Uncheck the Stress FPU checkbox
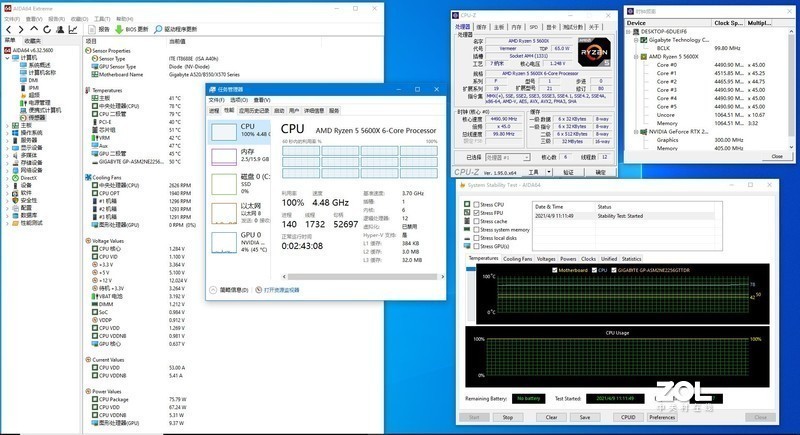800x435 pixels. click(474, 213)
